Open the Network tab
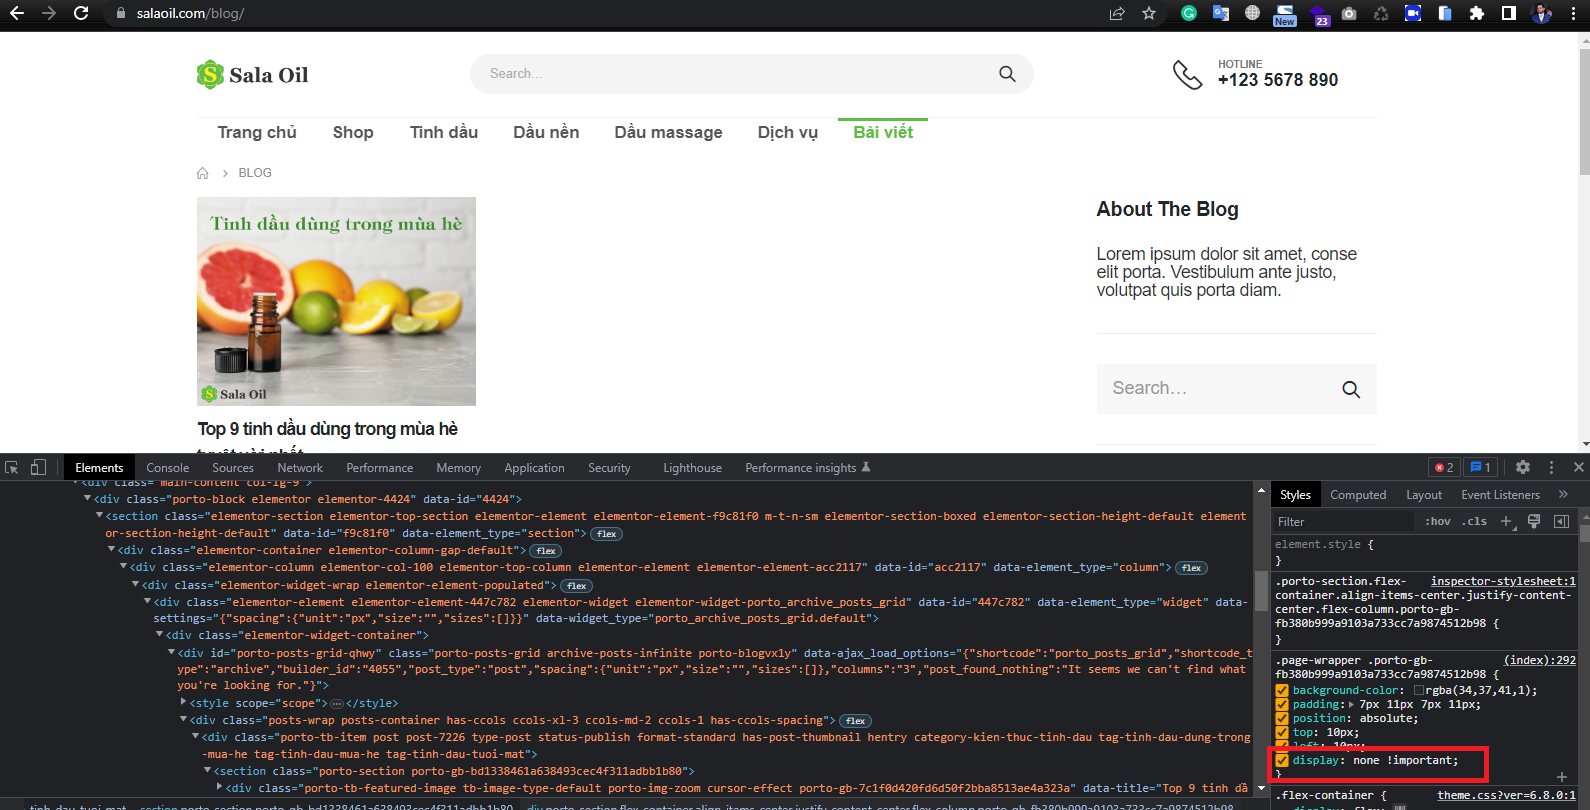Viewport: 1590px width, 810px height. [300, 468]
